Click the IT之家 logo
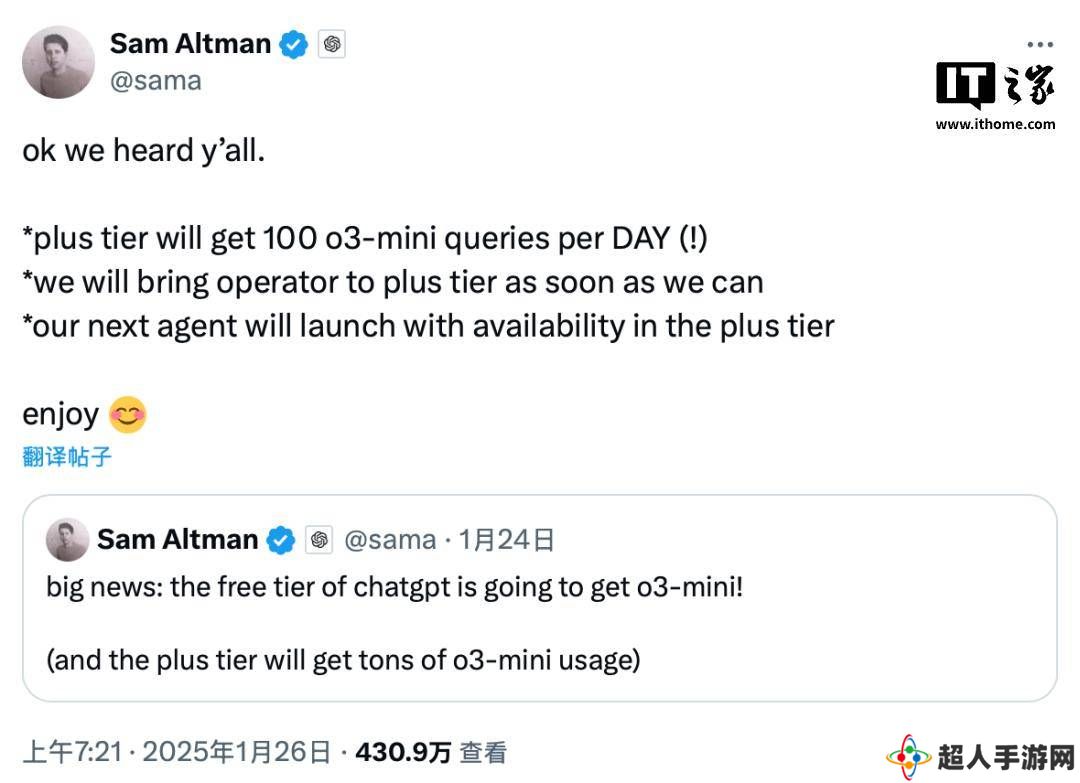The height and width of the screenshot is (783, 1080). tap(995, 85)
